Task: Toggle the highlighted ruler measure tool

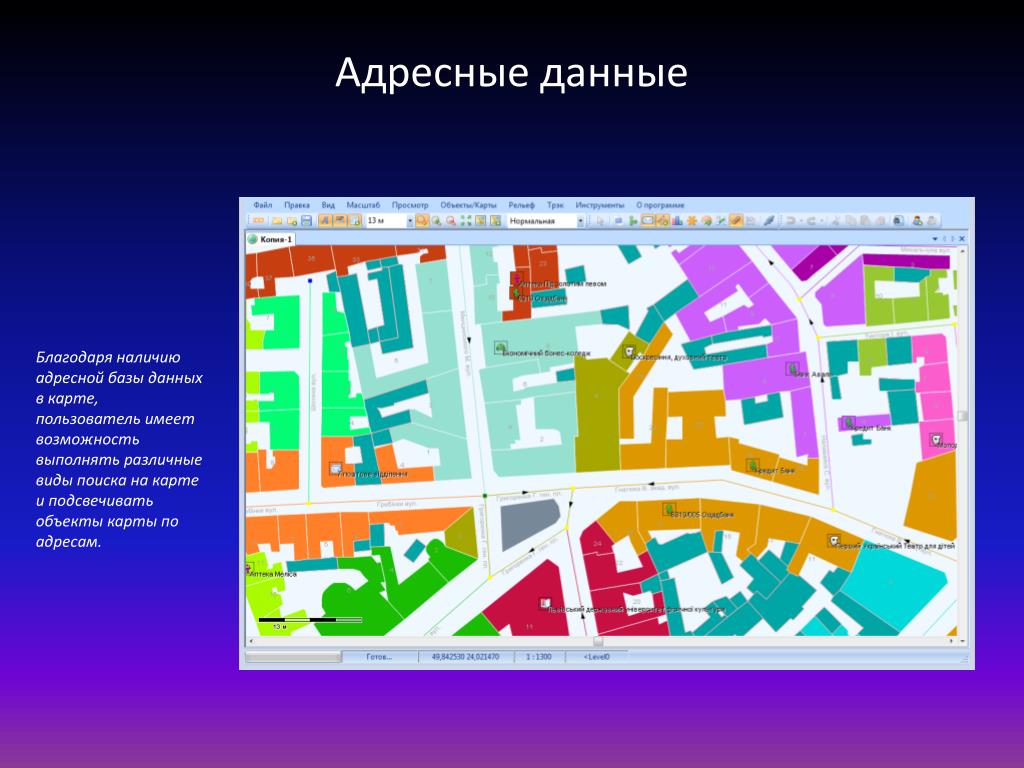Action: [x=736, y=221]
